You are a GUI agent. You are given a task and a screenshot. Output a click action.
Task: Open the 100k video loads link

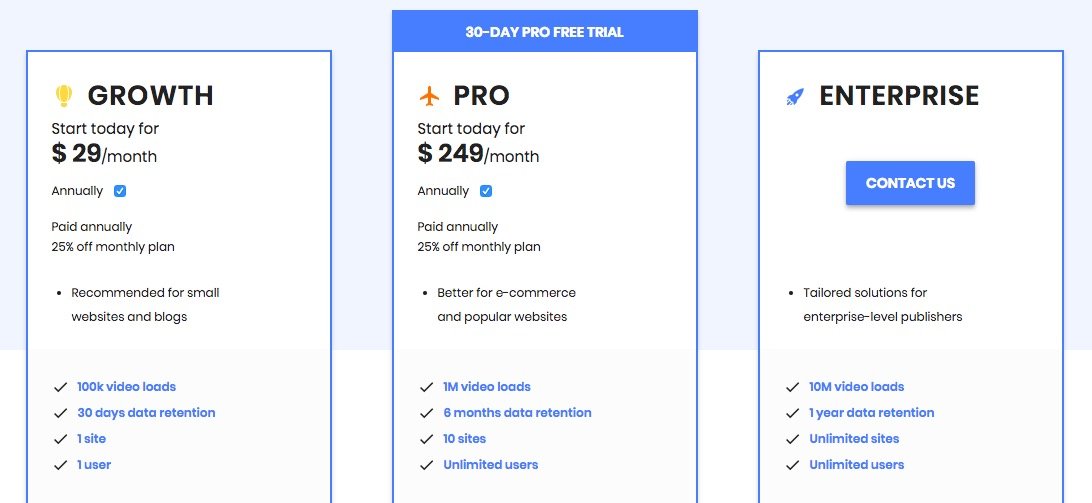[x=126, y=387]
